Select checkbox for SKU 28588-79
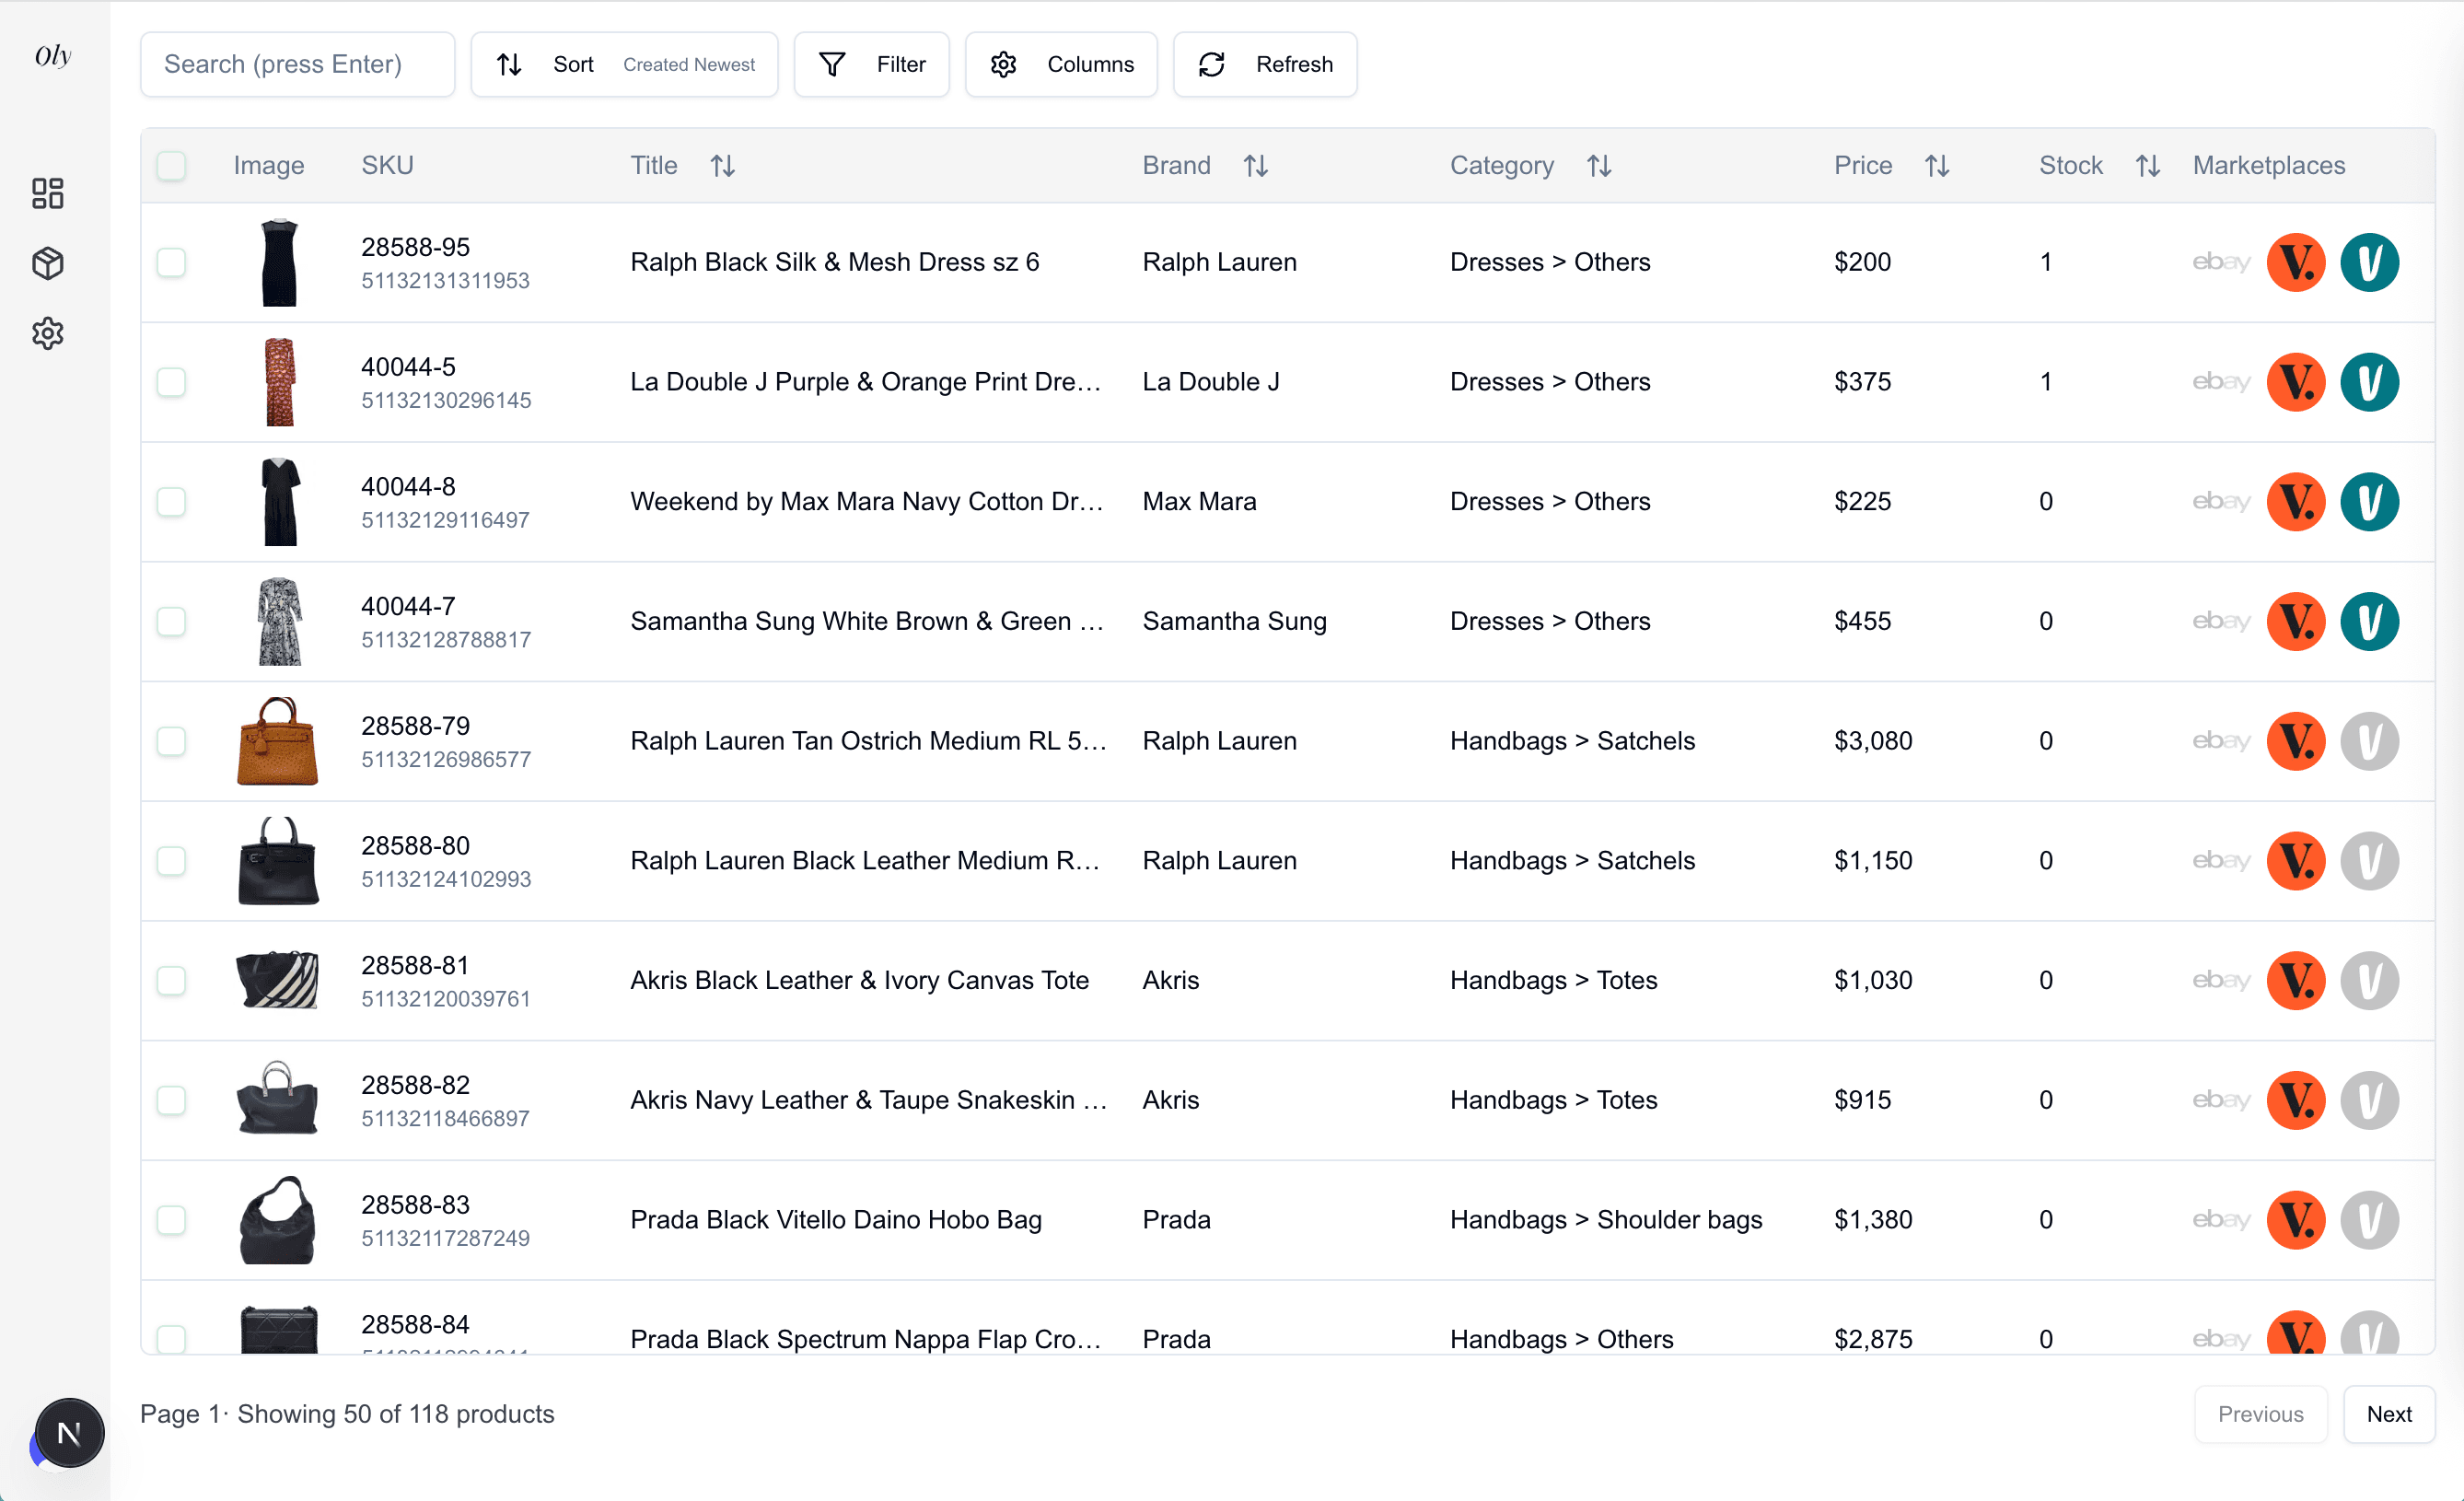 click(x=171, y=741)
